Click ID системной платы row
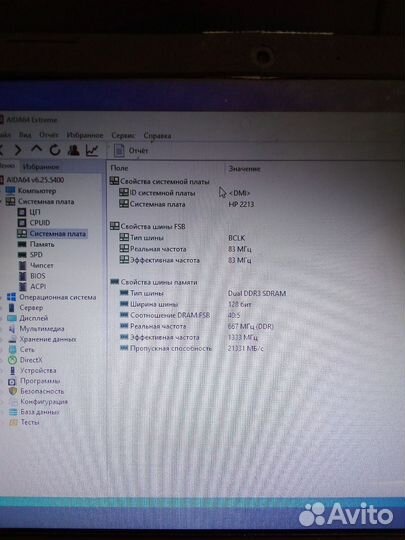 [163, 193]
